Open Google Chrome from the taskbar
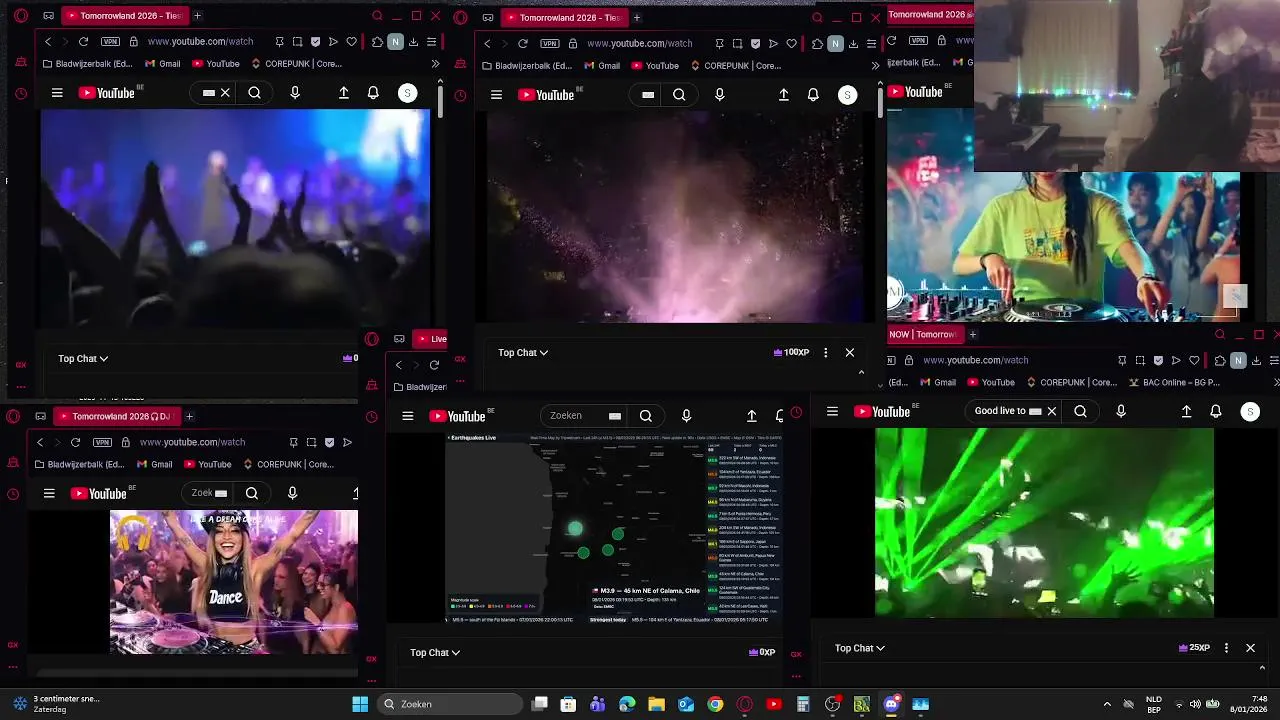 [715, 704]
